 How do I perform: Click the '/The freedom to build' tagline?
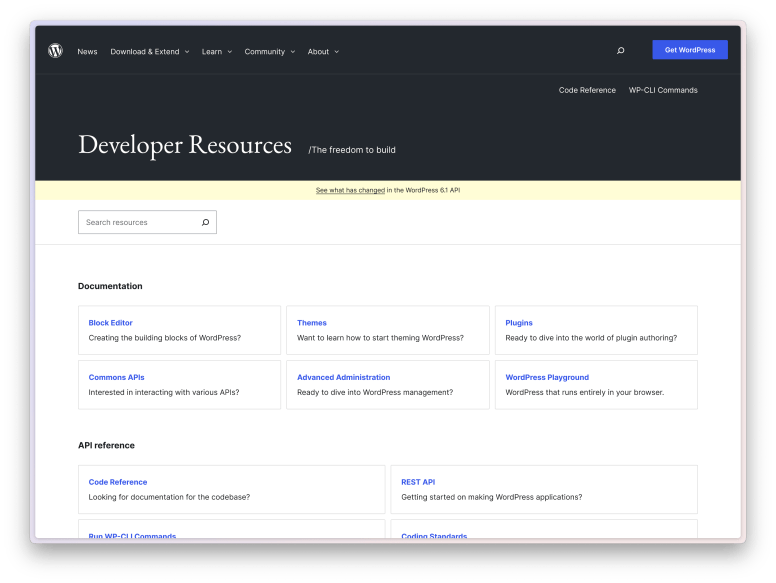point(352,150)
